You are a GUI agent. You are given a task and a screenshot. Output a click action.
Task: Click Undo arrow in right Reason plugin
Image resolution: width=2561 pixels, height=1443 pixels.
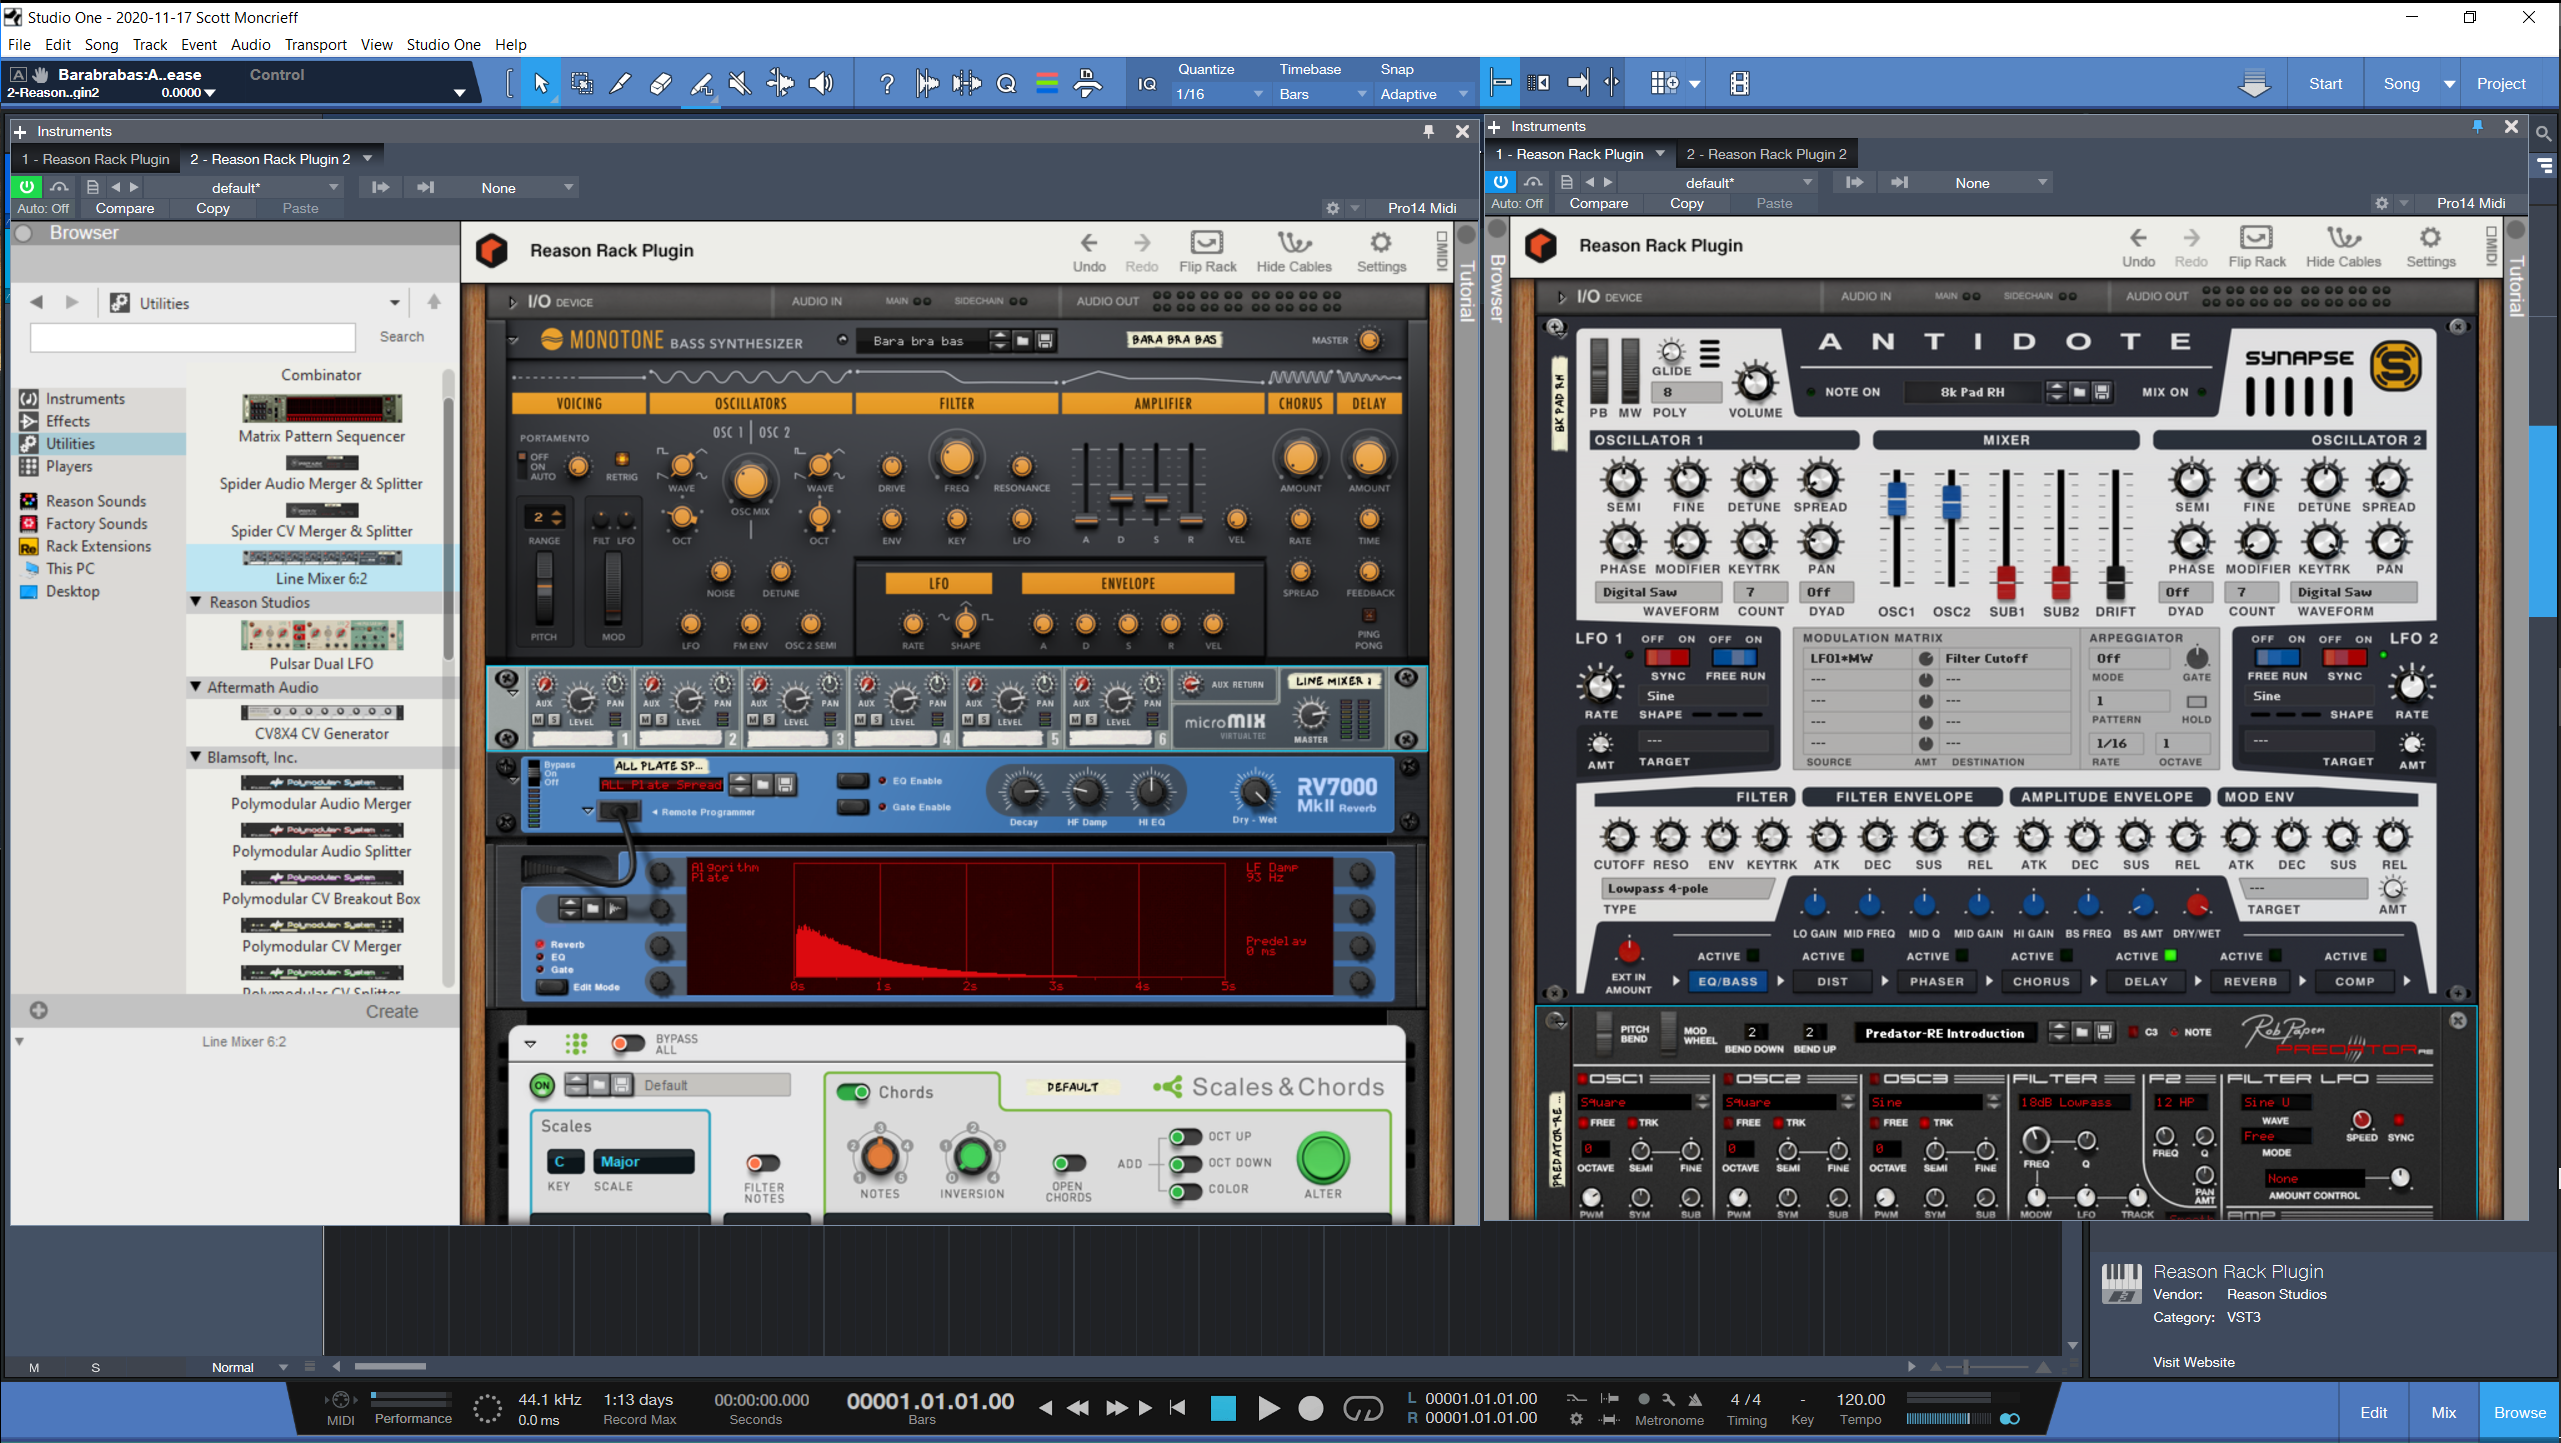2138,247
